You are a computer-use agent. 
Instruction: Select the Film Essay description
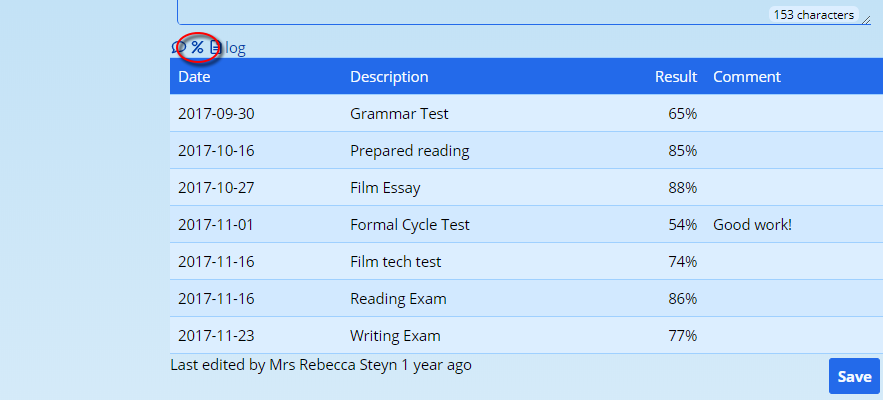pyautogui.click(x=385, y=188)
